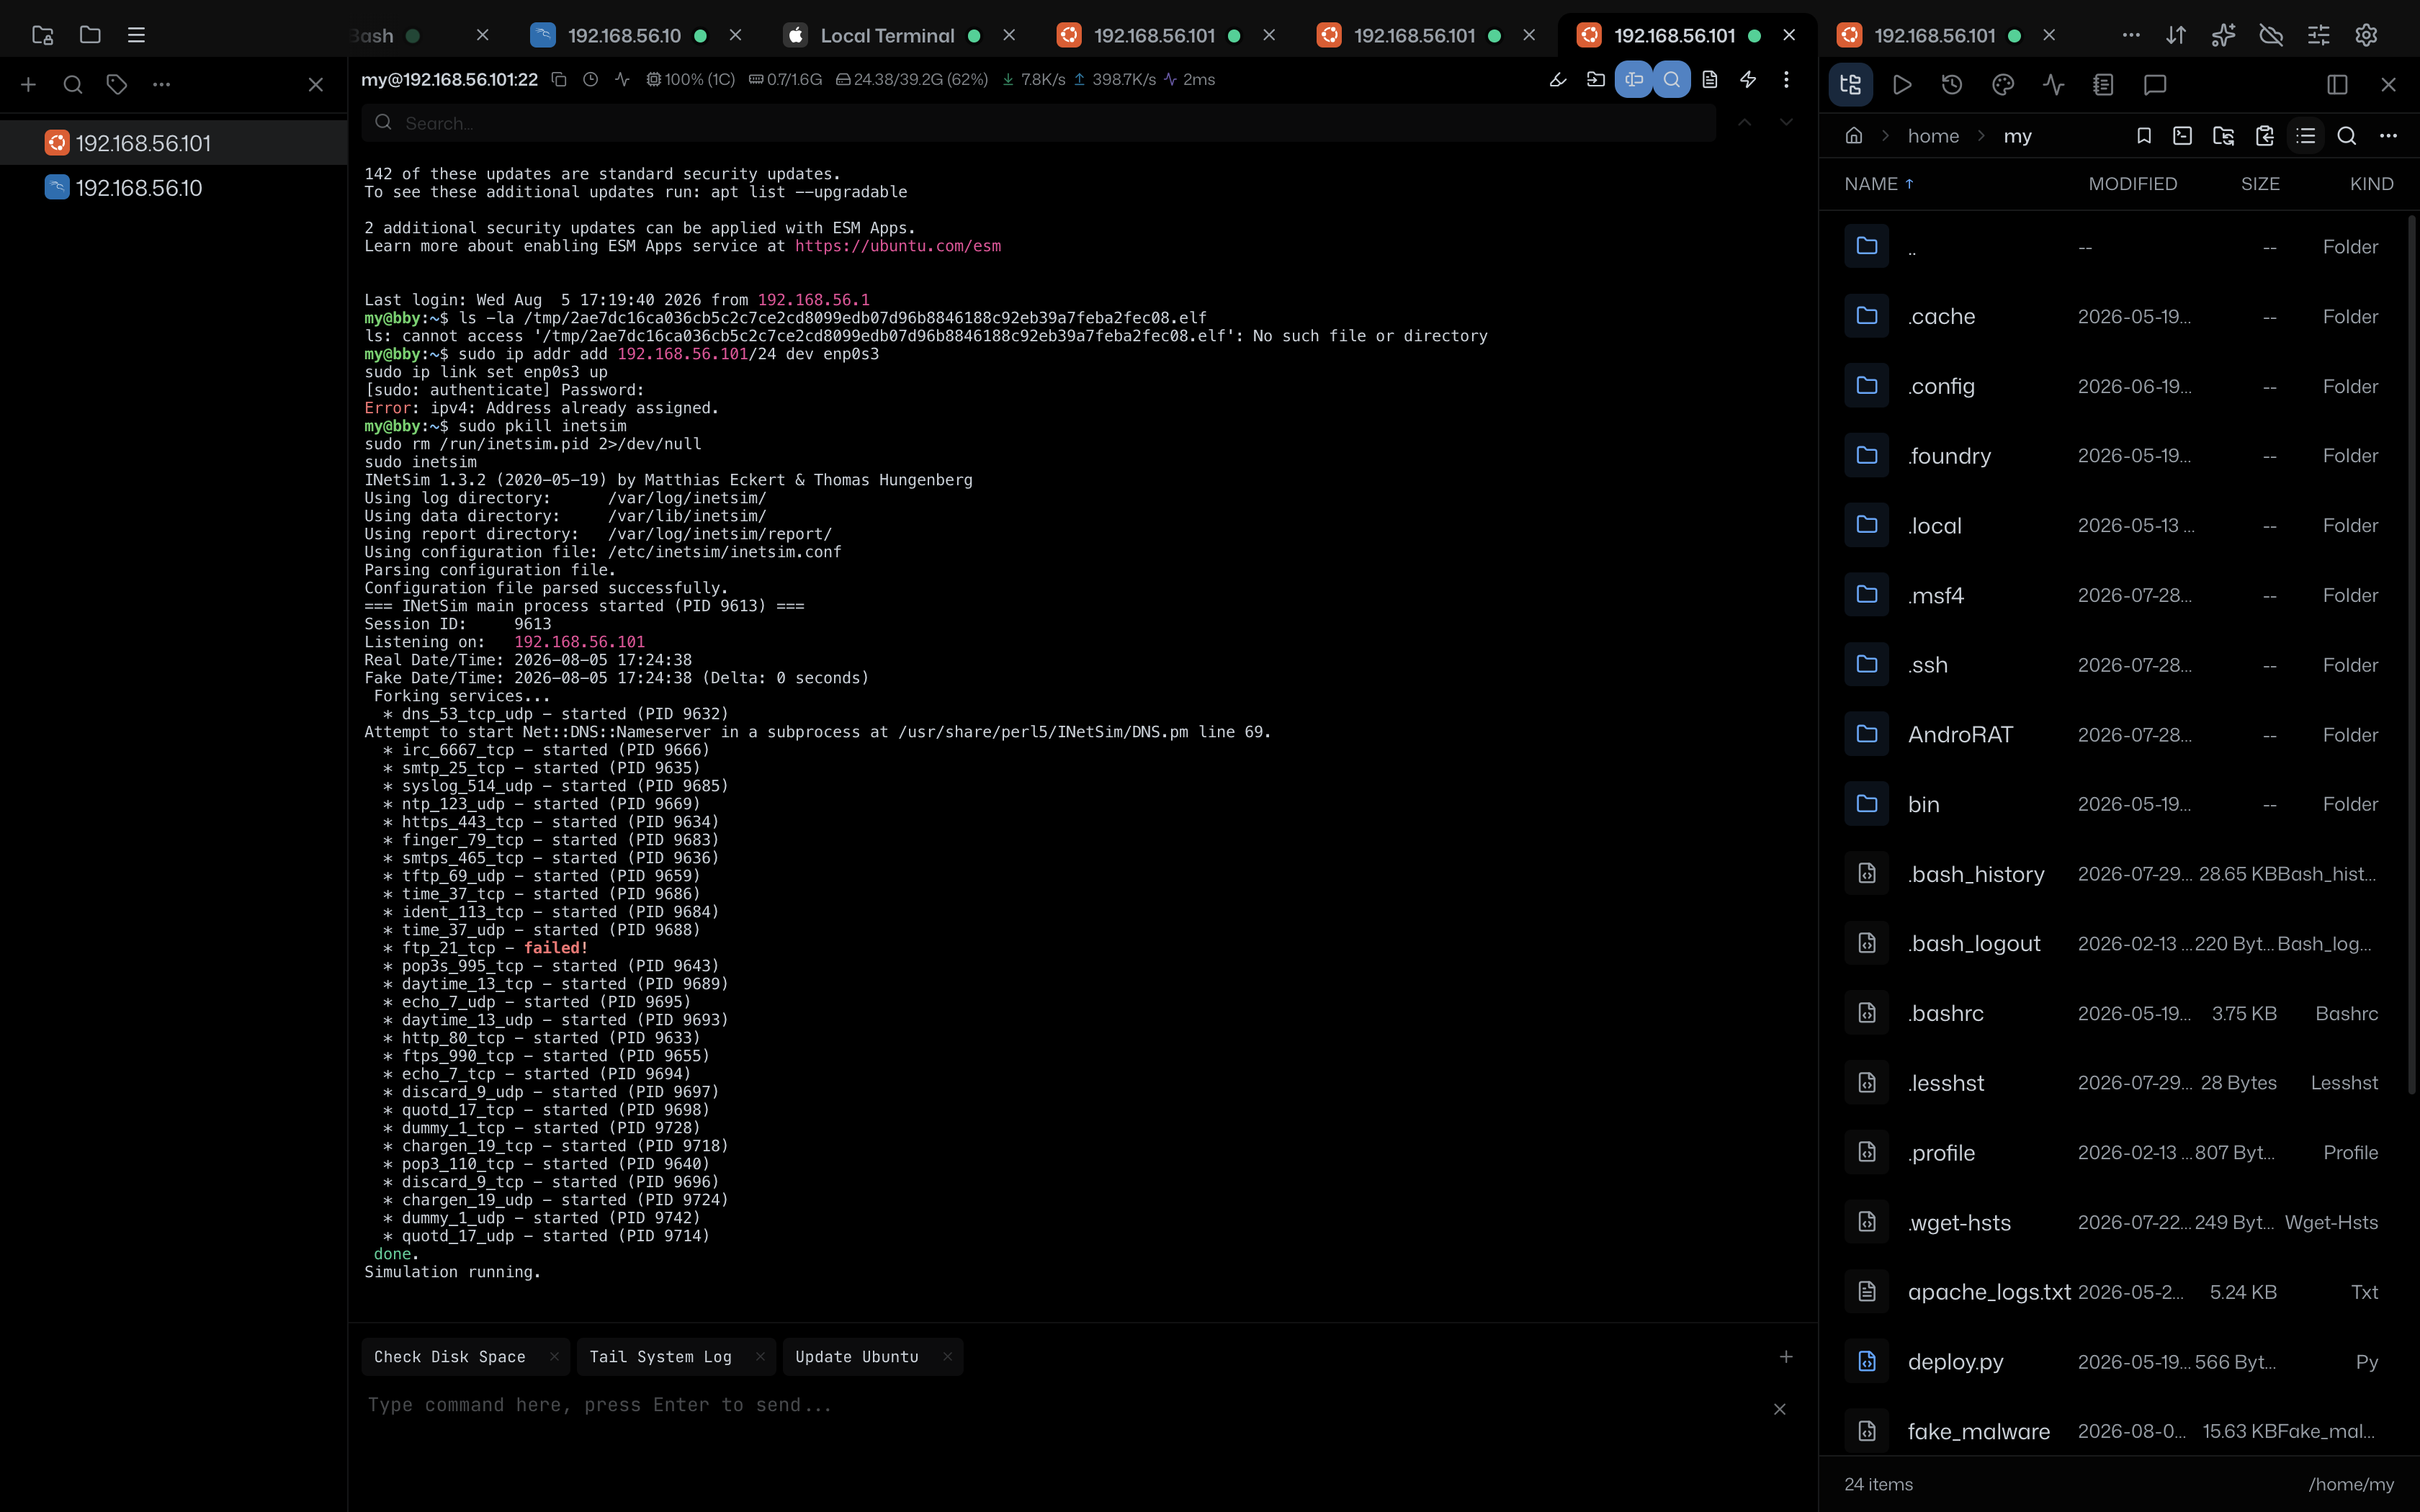Open the https://ubuntu.com/esm link
The height and width of the screenshot is (1512, 2420).
[x=898, y=246]
